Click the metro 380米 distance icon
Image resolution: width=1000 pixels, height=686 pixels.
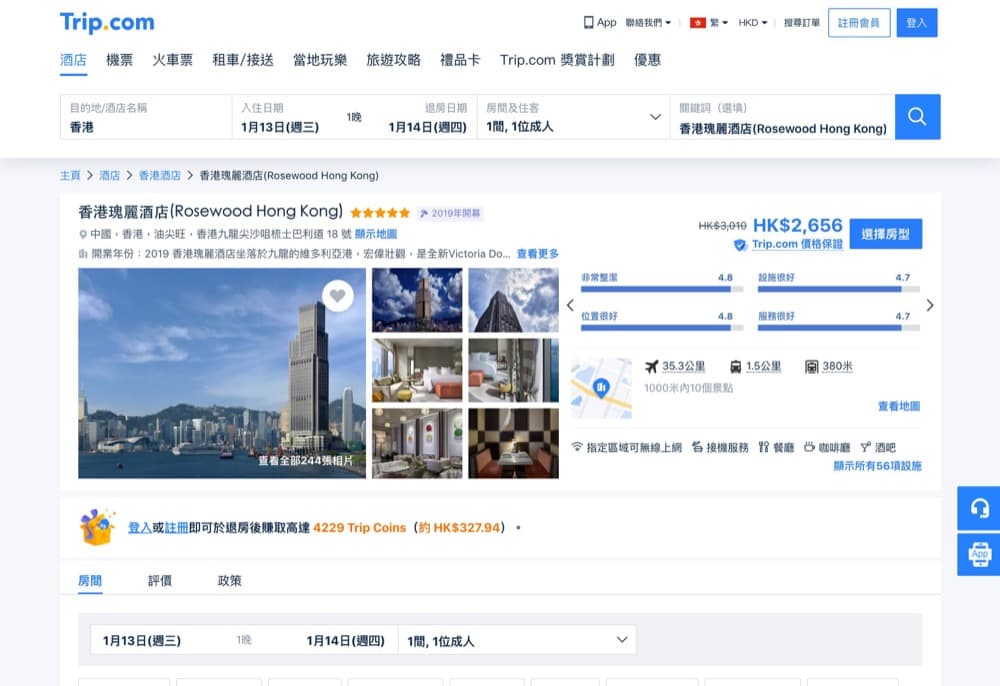coord(811,367)
